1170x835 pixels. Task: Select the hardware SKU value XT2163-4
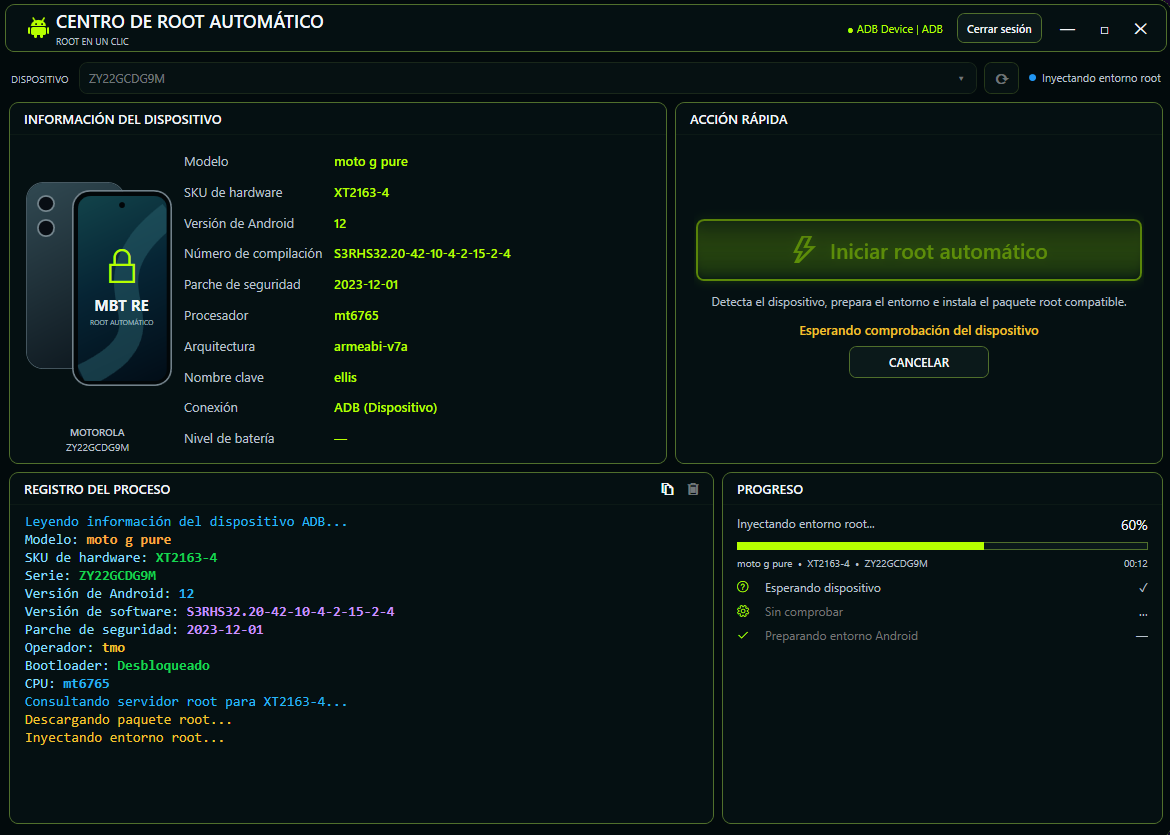(x=361, y=193)
